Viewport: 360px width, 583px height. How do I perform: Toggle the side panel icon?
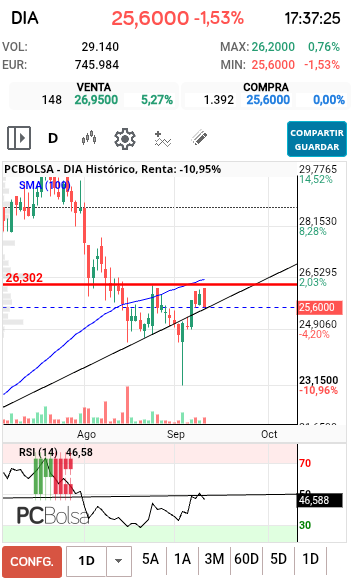point(19,138)
